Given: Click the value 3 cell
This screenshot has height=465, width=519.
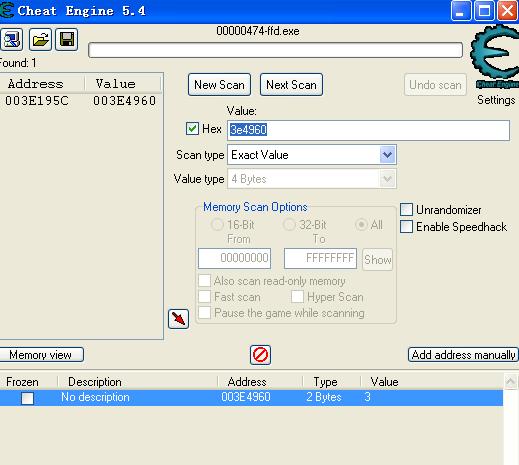Looking at the screenshot, I should (367, 397).
